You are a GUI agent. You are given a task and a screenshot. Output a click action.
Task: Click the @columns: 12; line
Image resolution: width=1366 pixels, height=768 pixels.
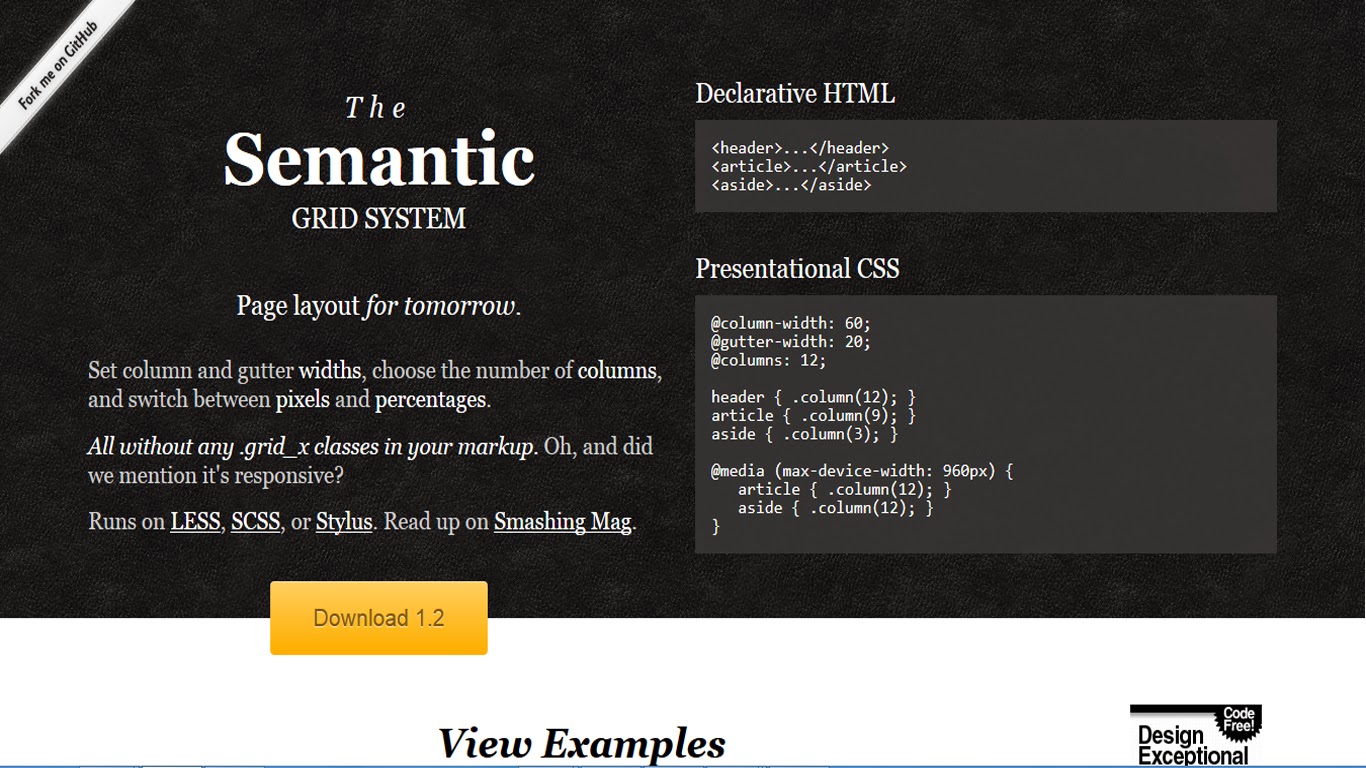(x=769, y=360)
